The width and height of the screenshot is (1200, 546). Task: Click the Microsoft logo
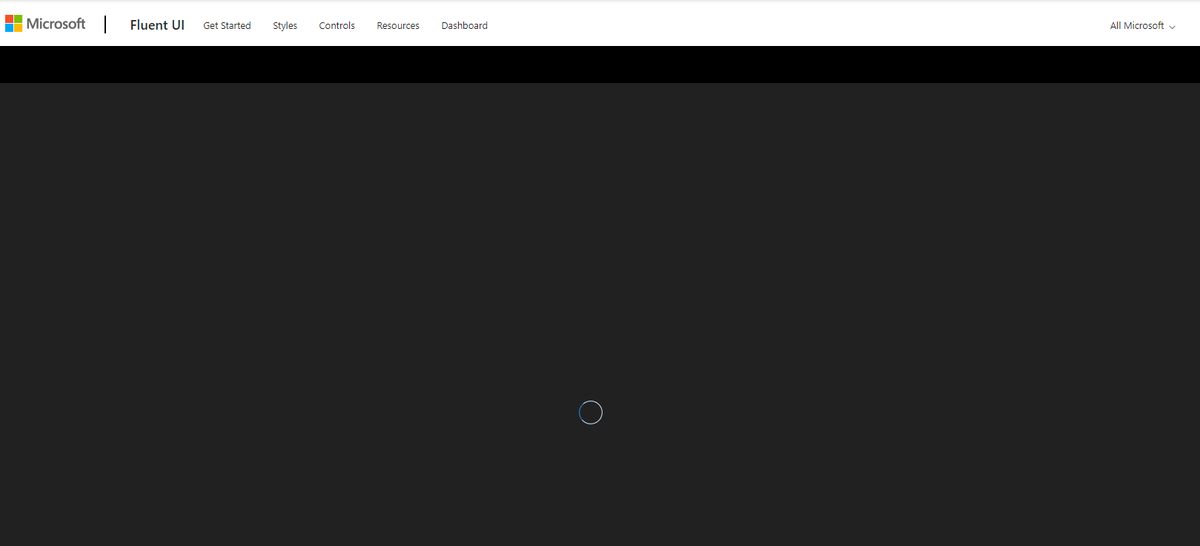[45, 24]
